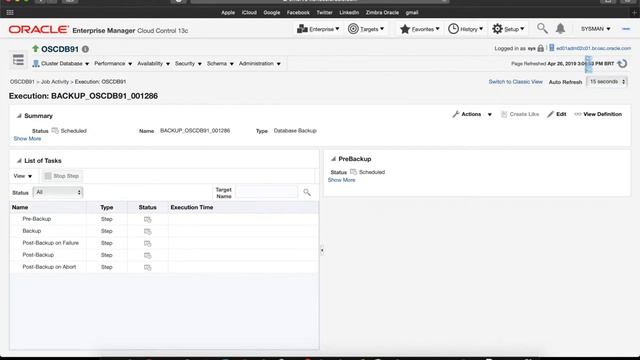Screen dimensions: 640x360
Task: Expand the Availability dropdown
Action: [153, 64]
